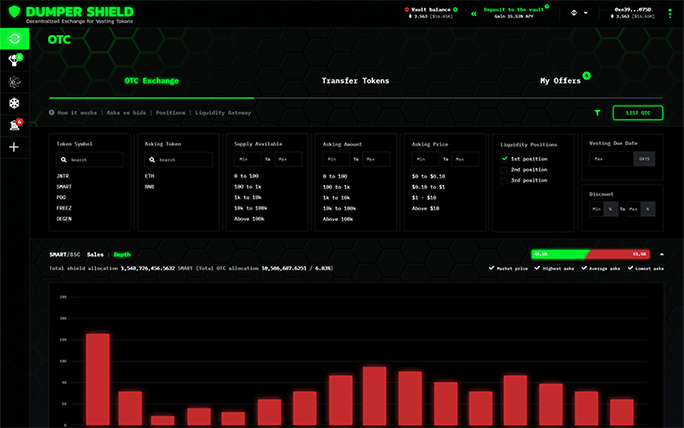Click Supply Available Min field
Viewport: 684px width, 428px height.
pyautogui.click(x=247, y=159)
